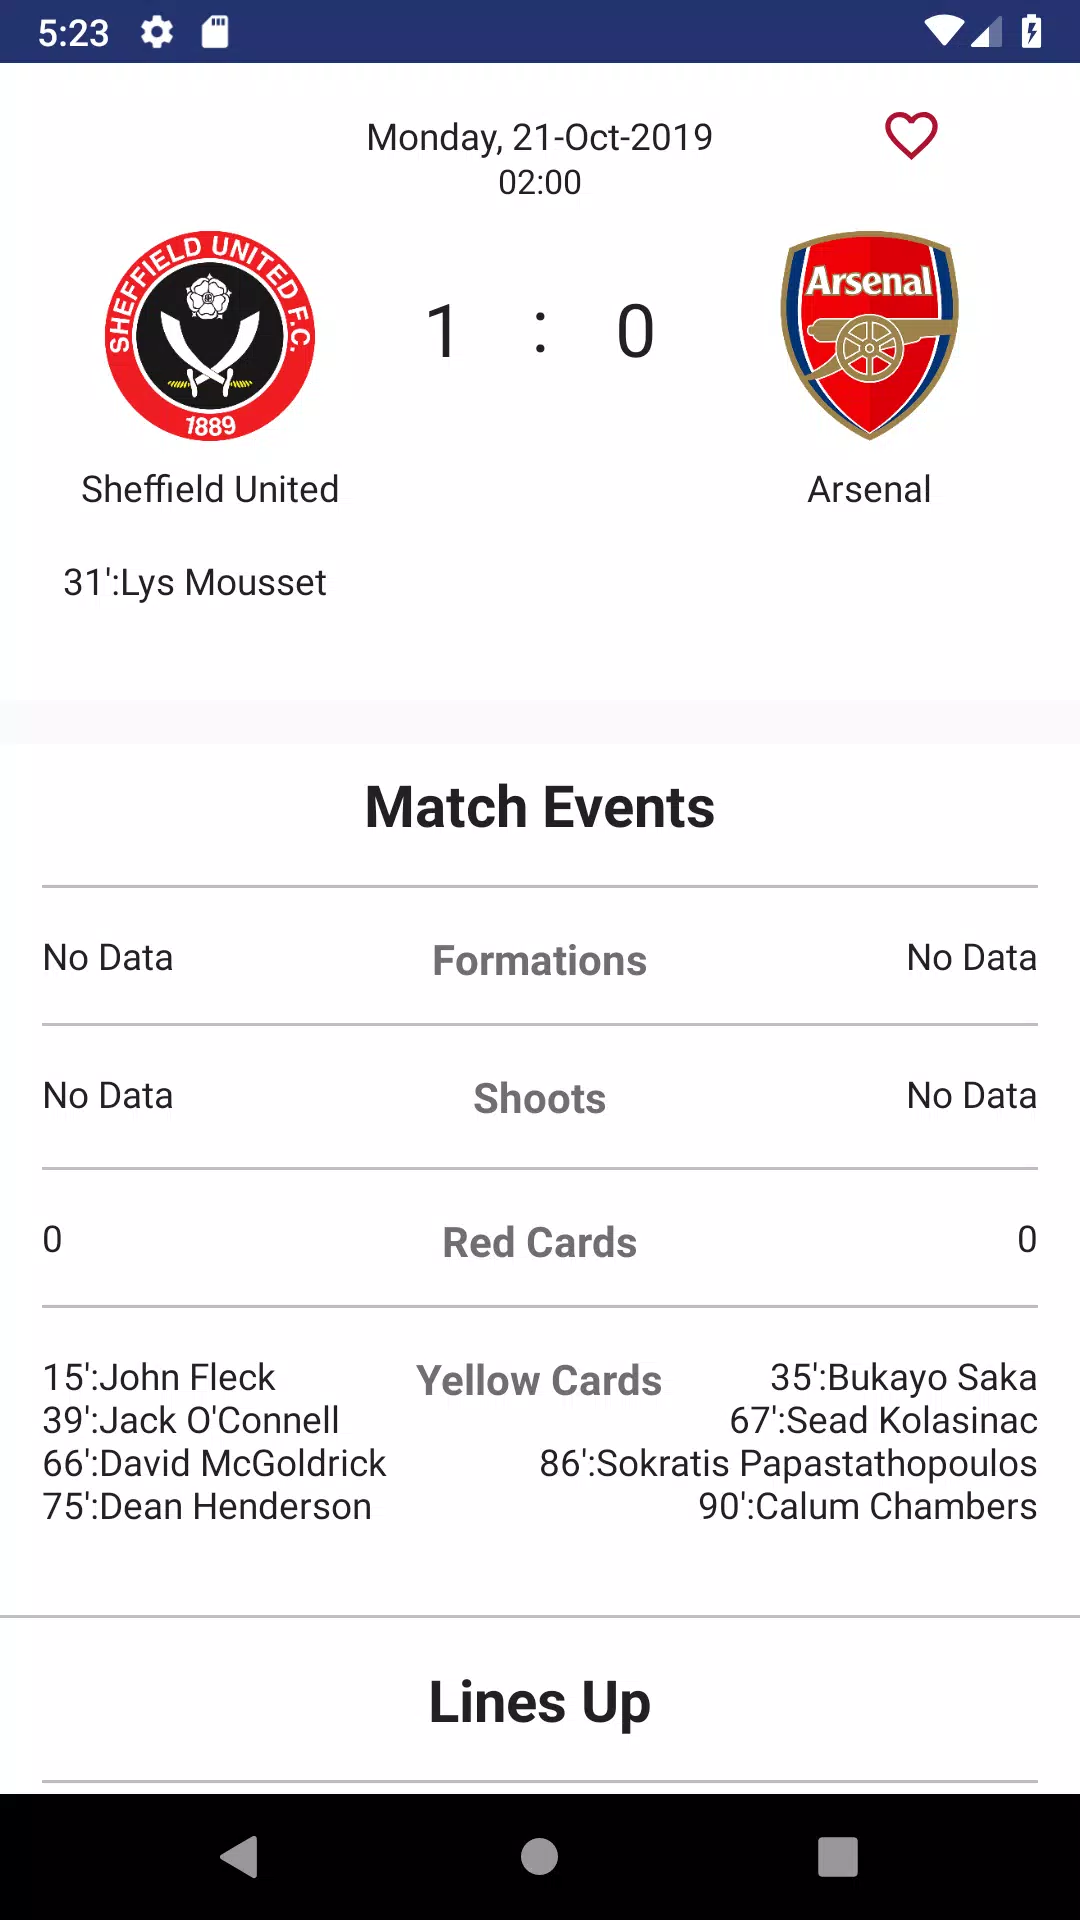Tap the Red Cards row label
The width and height of the screenshot is (1080, 1920).
point(540,1243)
